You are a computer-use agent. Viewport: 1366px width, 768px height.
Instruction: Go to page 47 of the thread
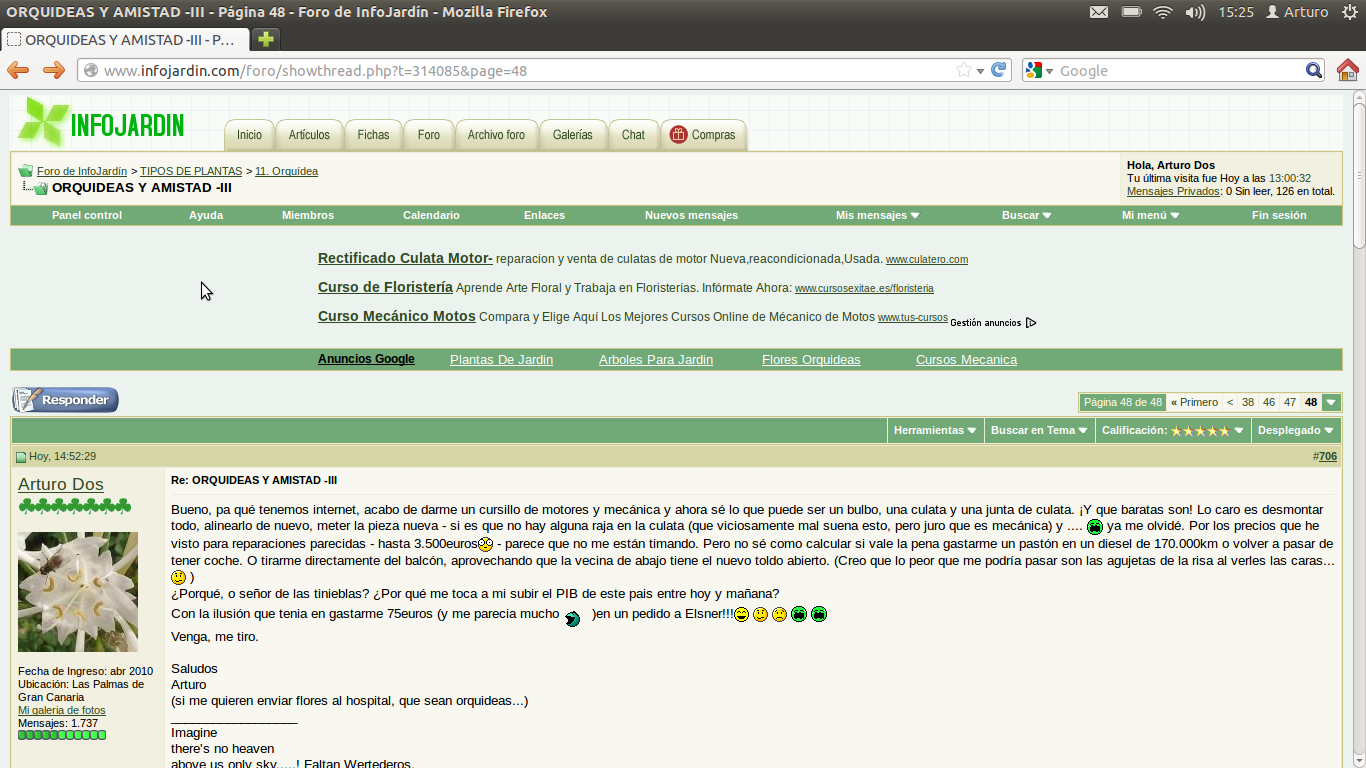pos(1290,402)
